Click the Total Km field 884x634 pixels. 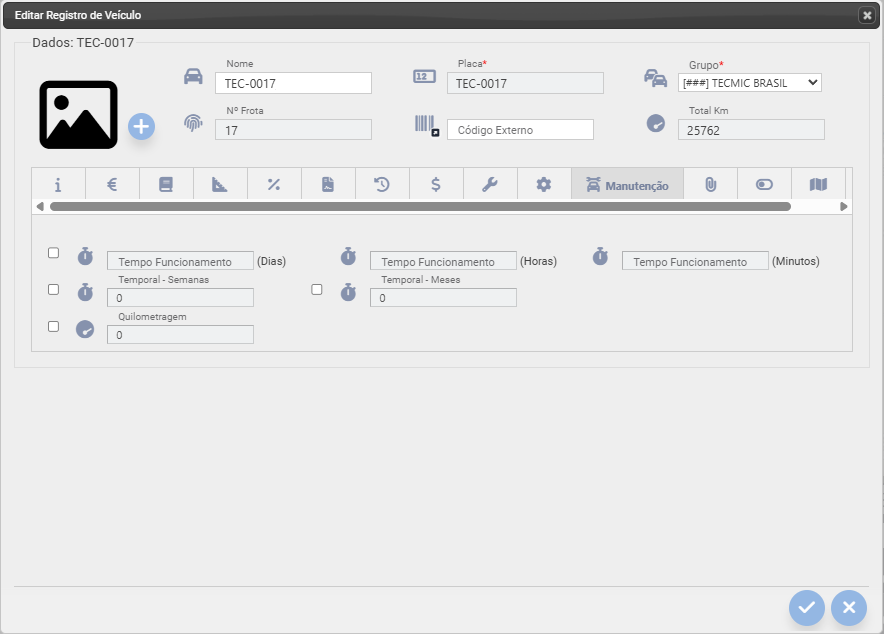[751, 130]
